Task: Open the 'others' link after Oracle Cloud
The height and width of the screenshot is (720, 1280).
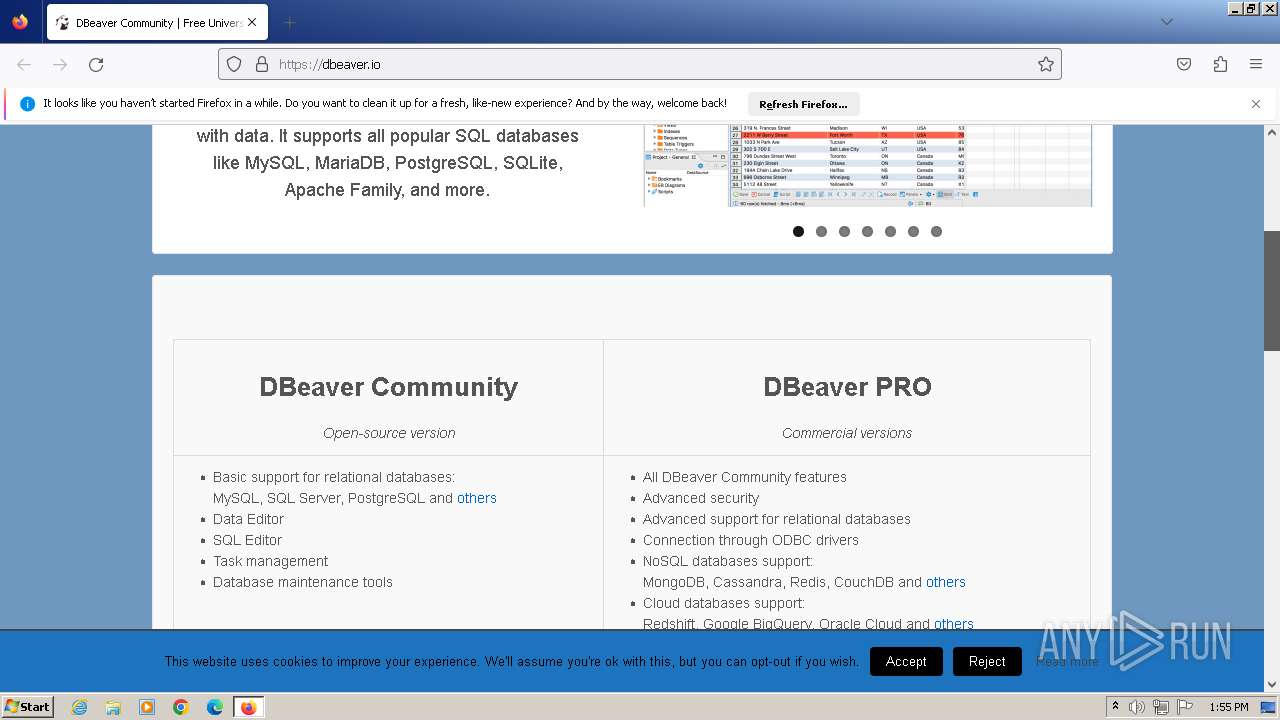Action: coord(954,624)
